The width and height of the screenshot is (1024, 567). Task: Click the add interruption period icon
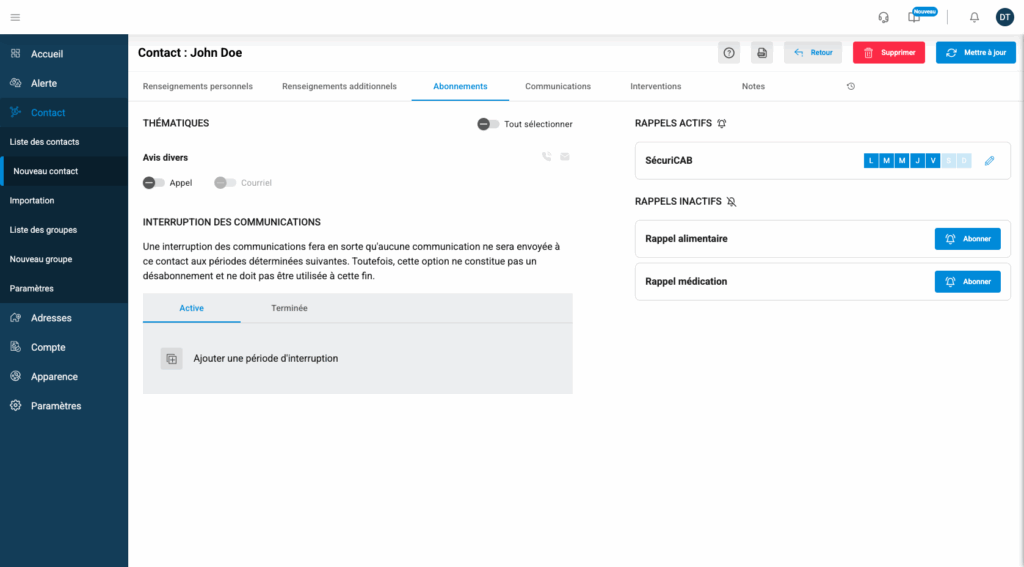pyautogui.click(x=172, y=359)
